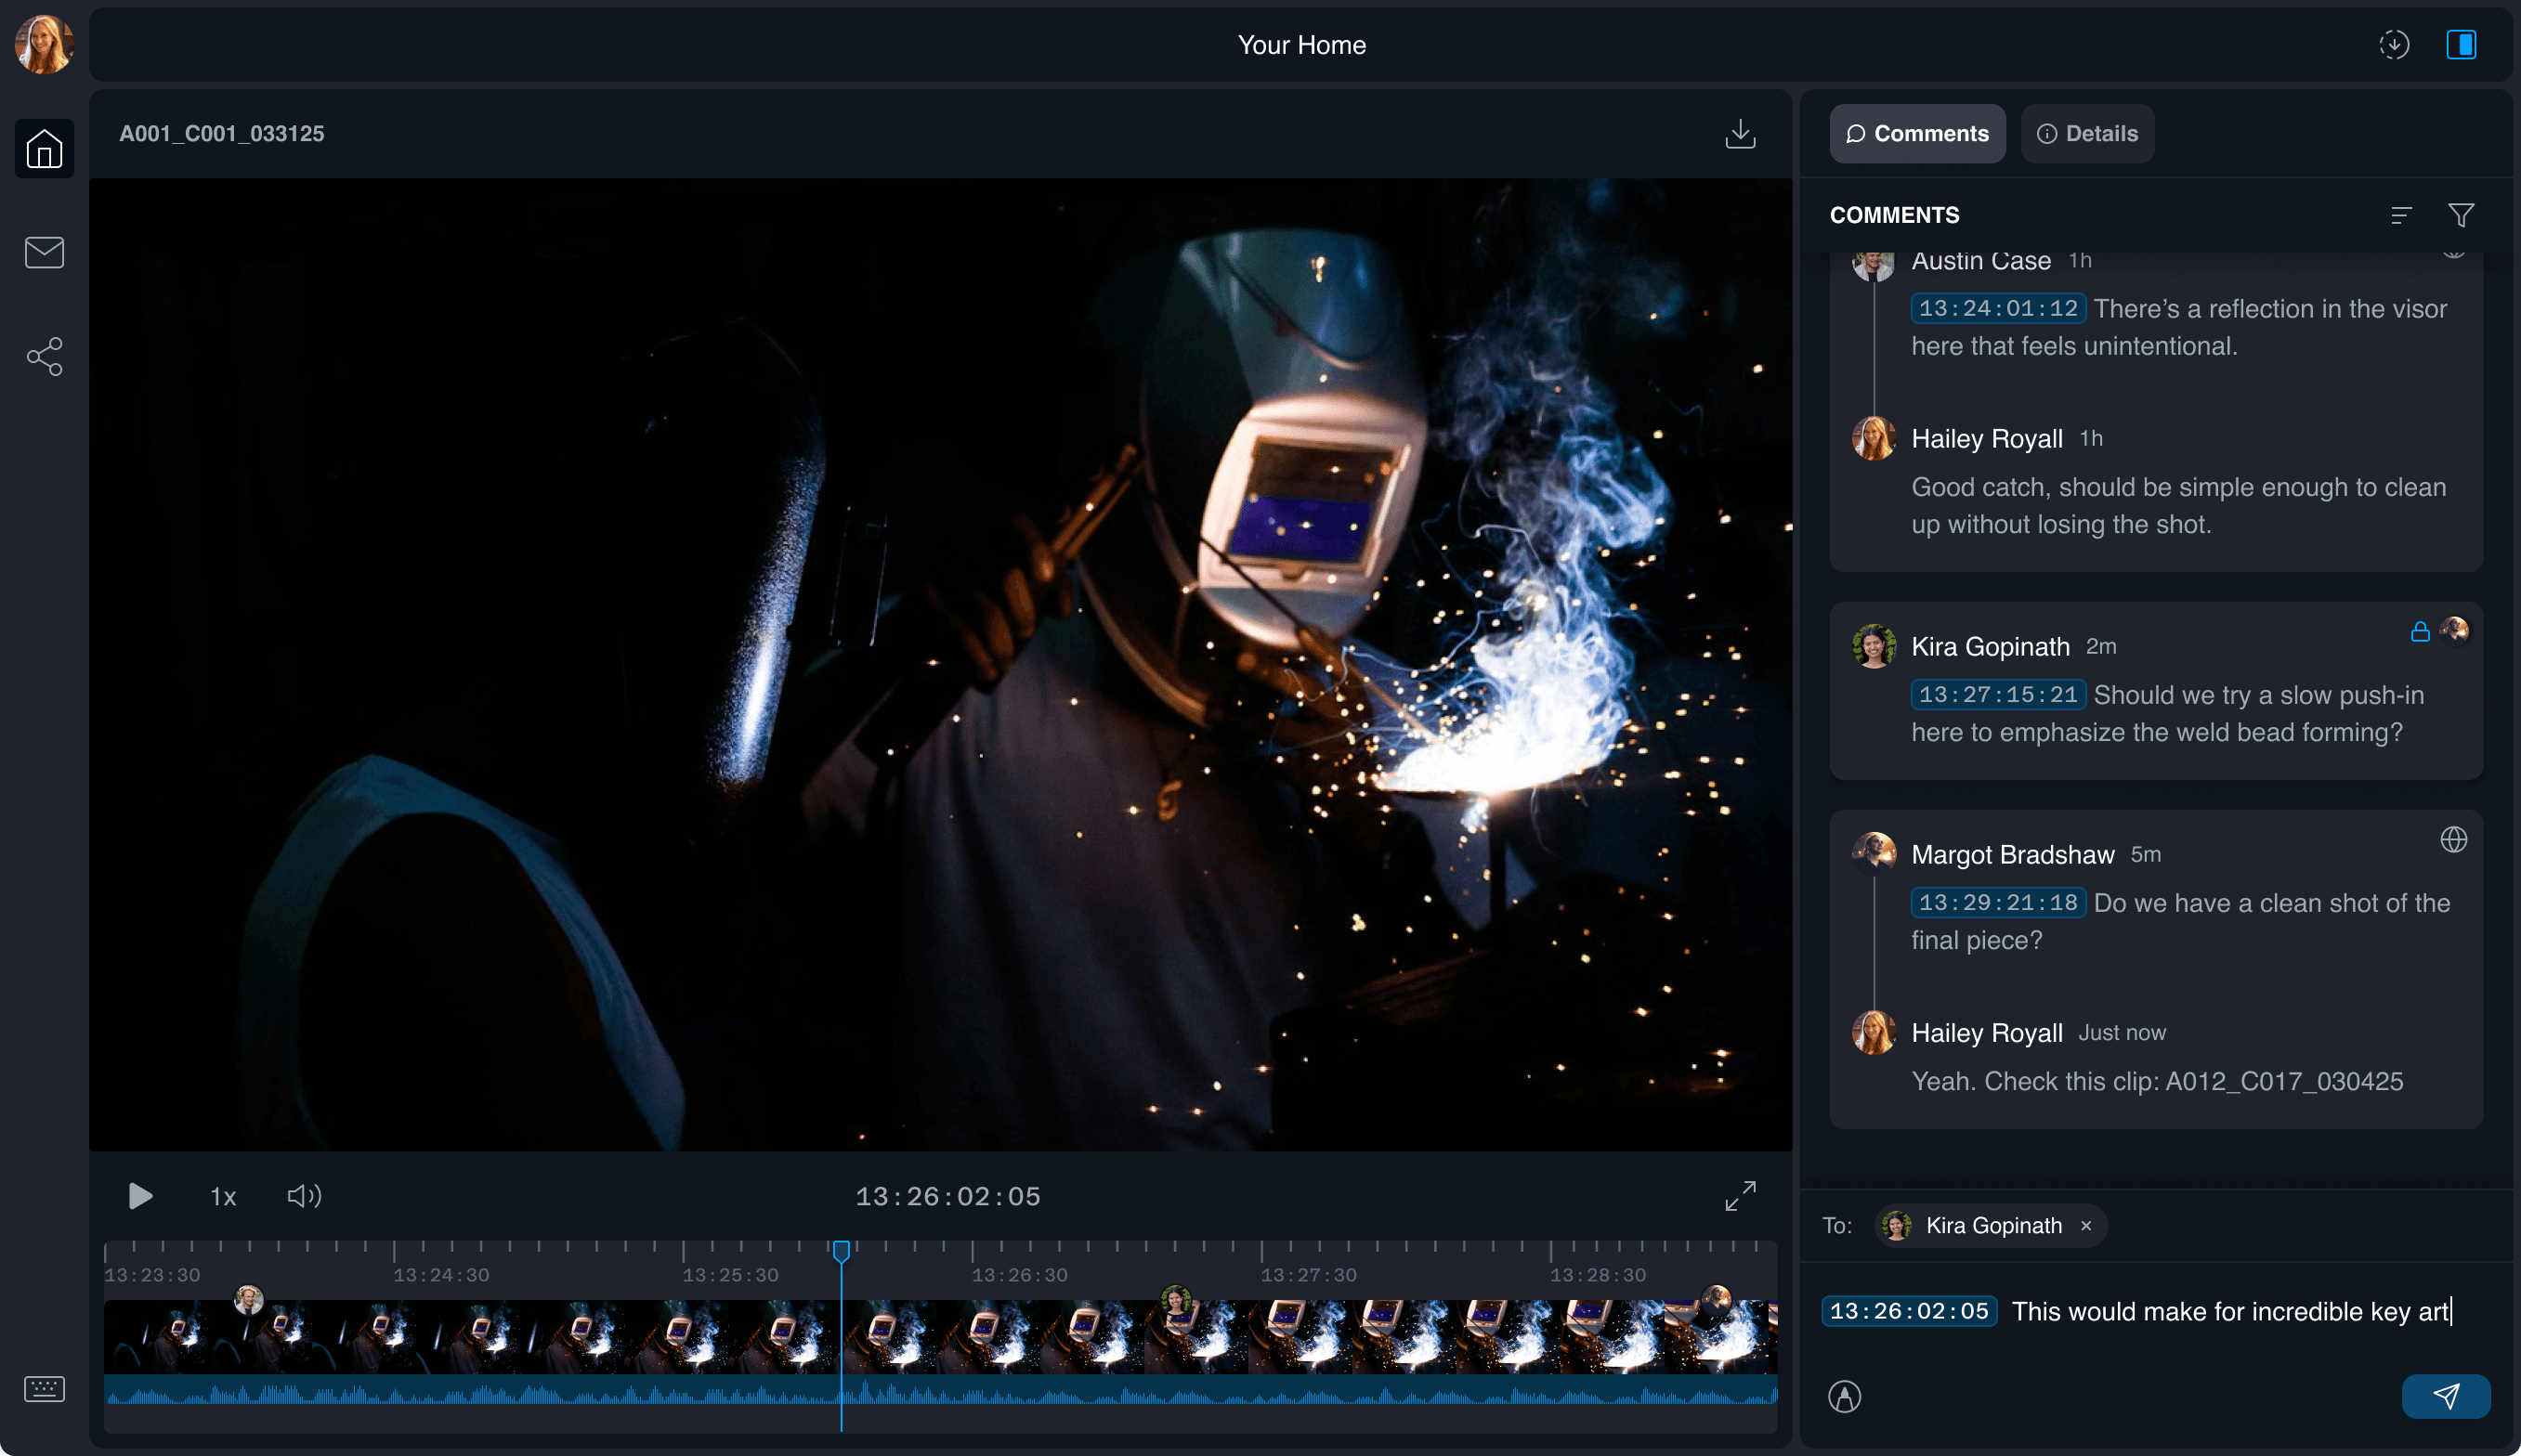The image size is (2521, 1456).
Task: Open the inbox mail icon
Action: click(44, 252)
